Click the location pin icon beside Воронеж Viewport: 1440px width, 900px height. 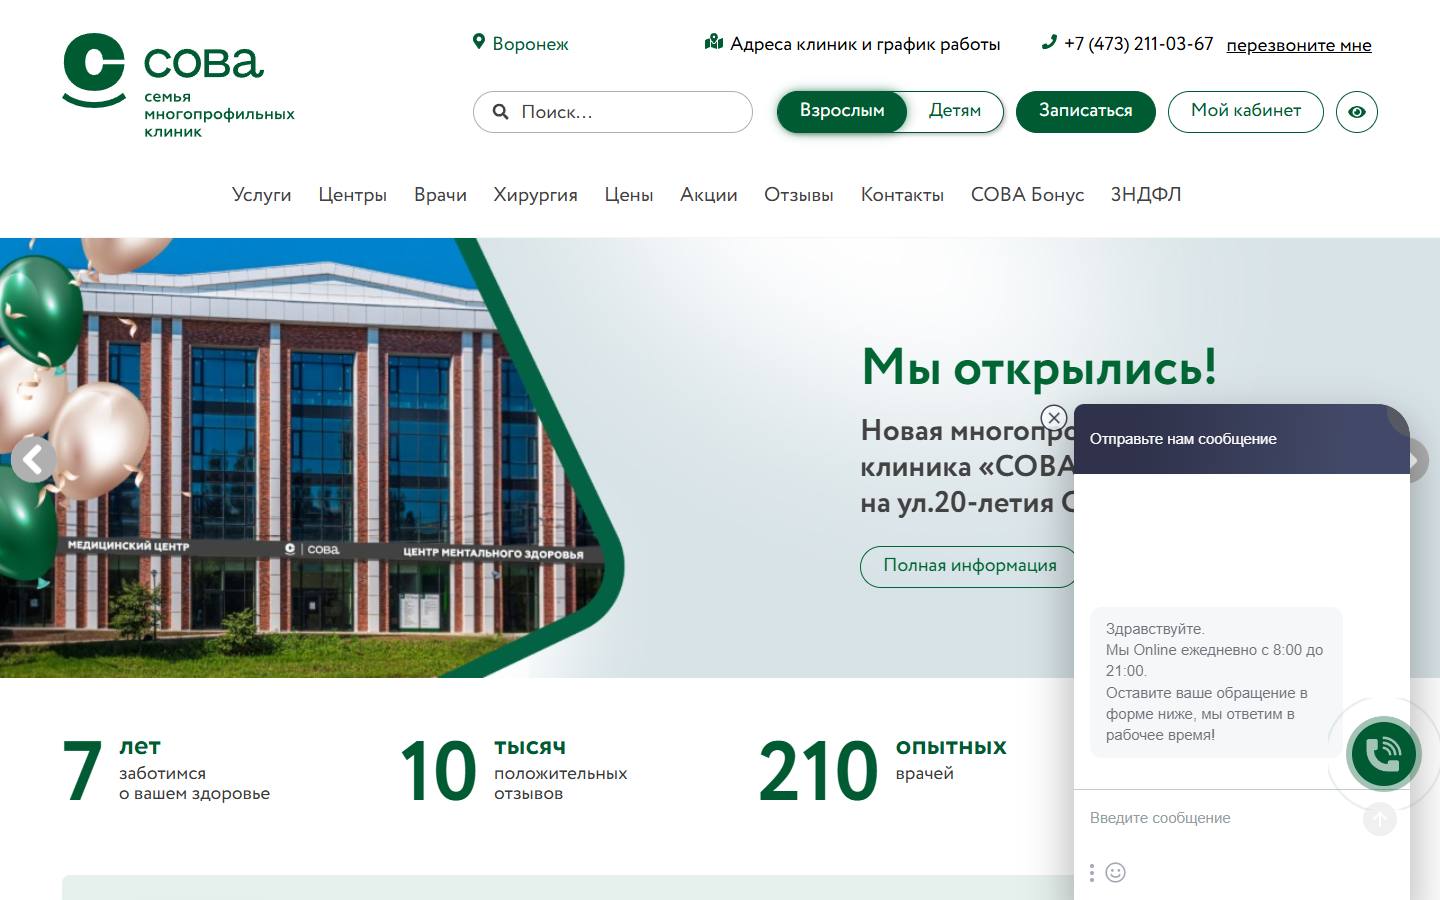pyautogui.click(x=479, y=42)
